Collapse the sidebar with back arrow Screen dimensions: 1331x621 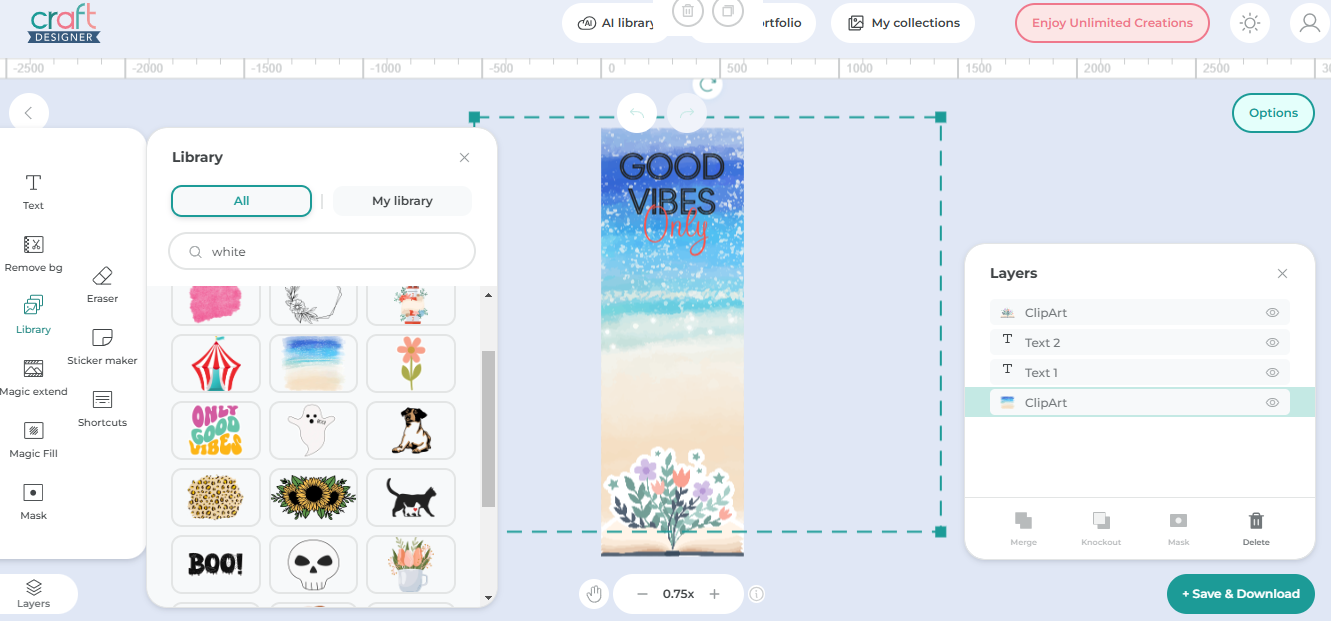coord(28,113)
